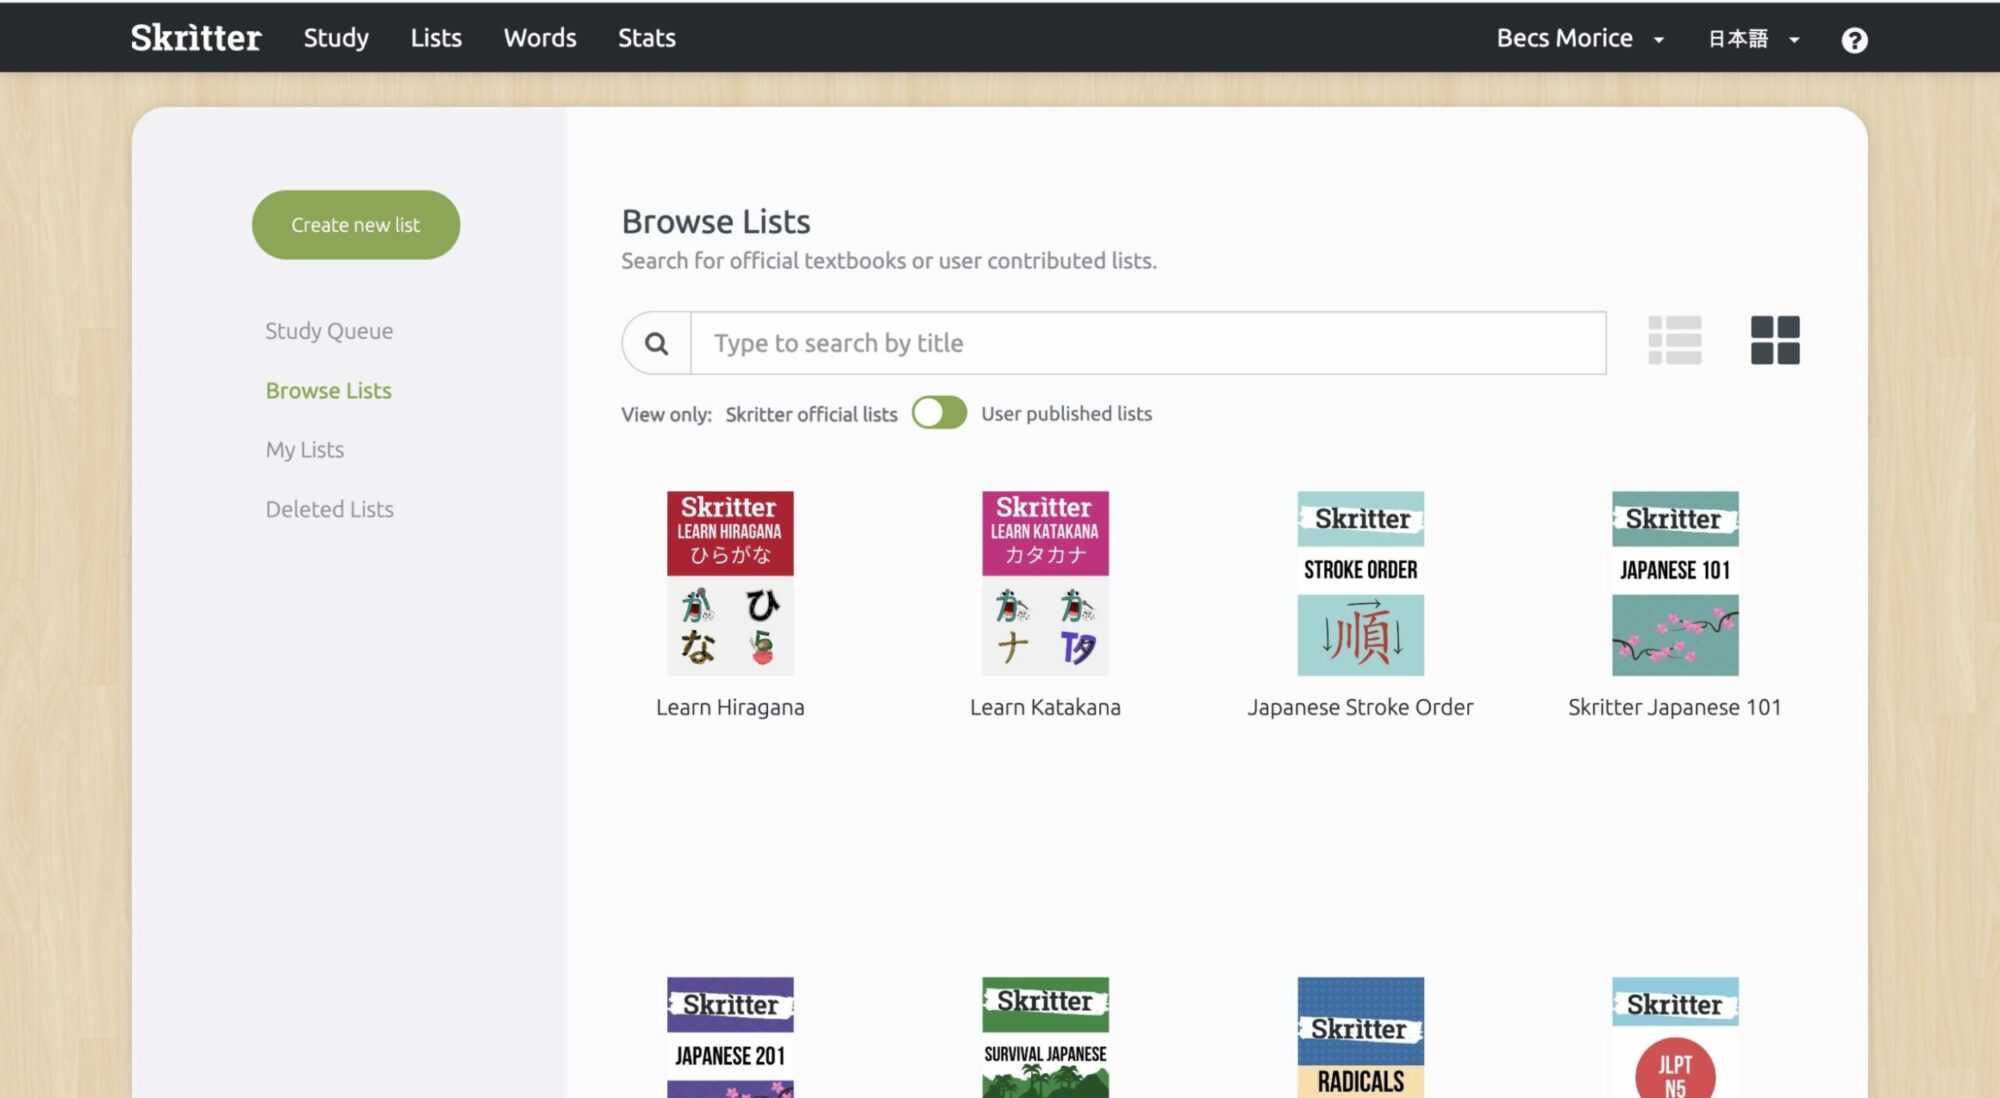
Task: Open the help question mark icon
Action: point(1854,40)
